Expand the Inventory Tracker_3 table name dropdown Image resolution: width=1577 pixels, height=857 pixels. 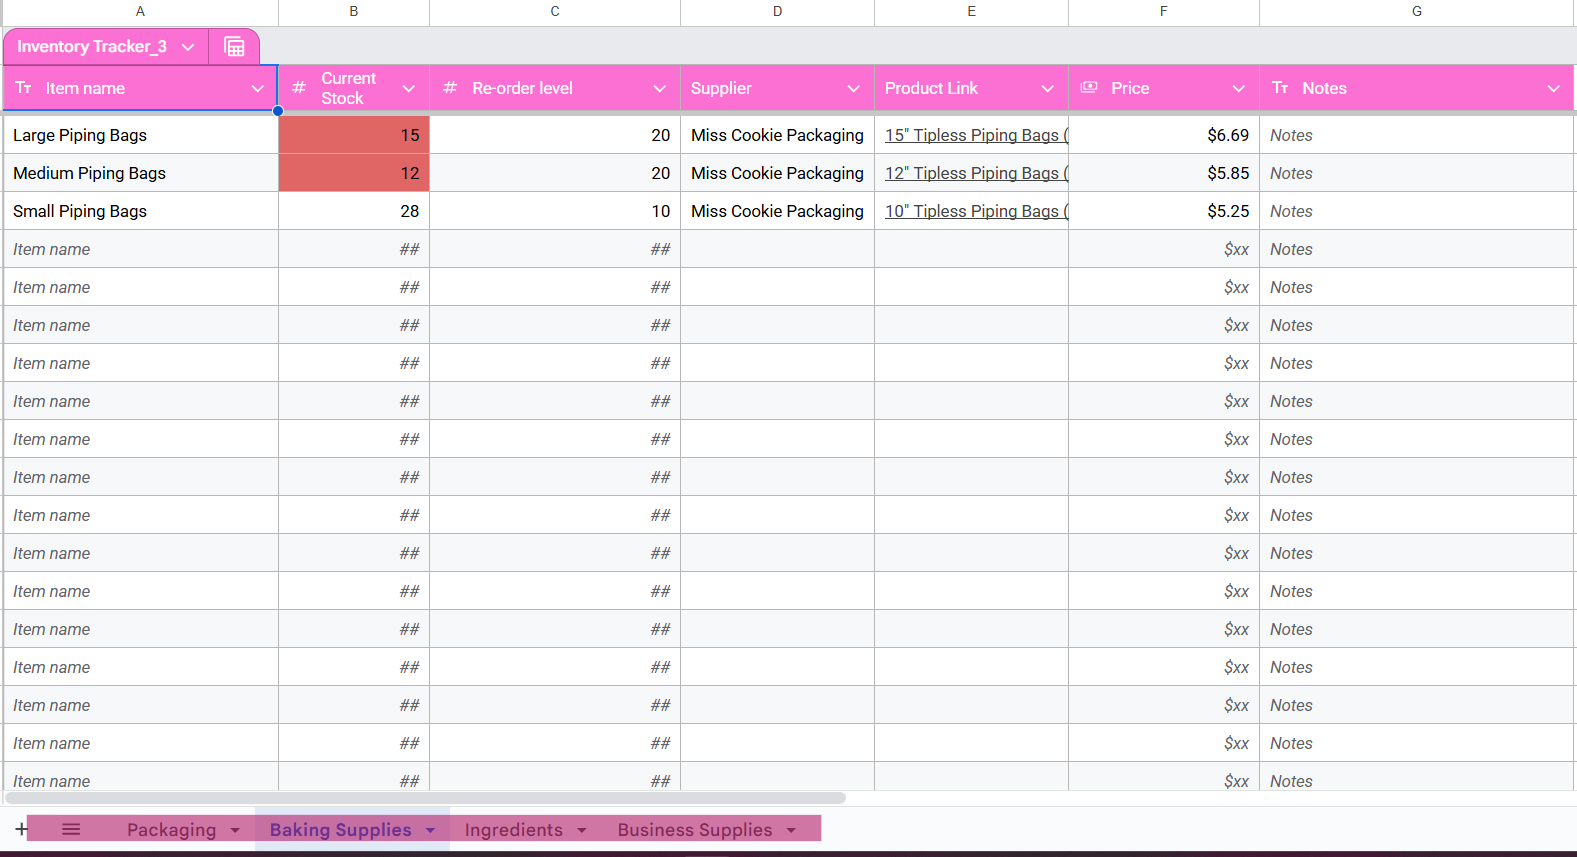click(x=188, y=47)
